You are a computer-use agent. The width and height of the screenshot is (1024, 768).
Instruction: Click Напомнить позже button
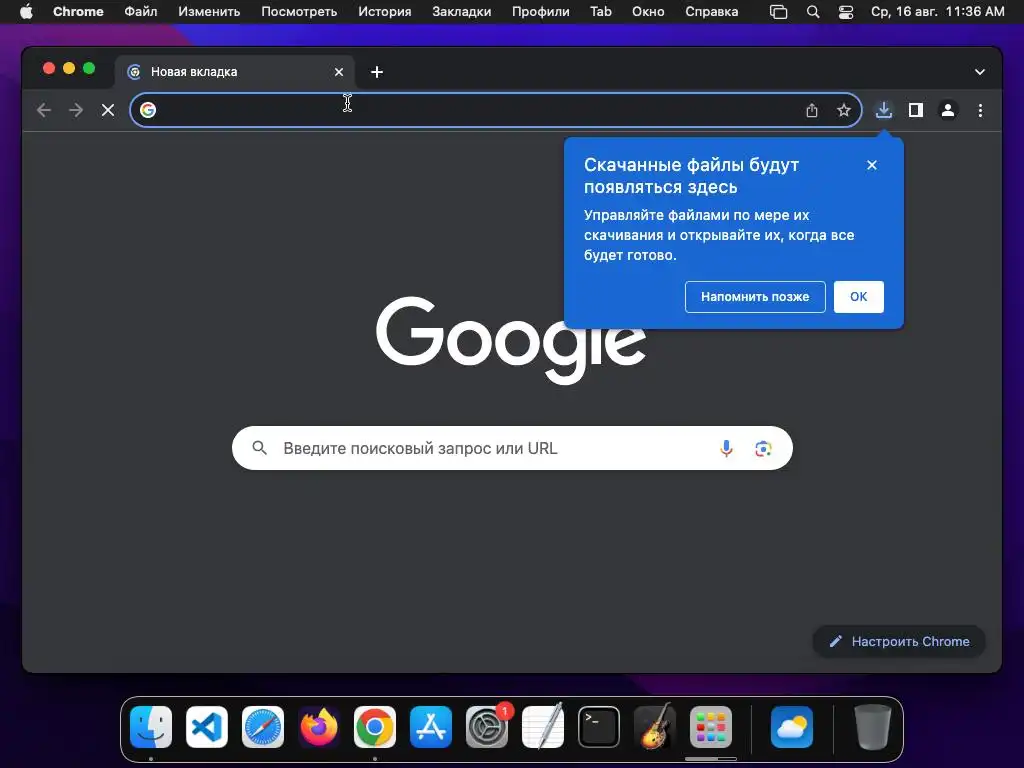point(755,296)
